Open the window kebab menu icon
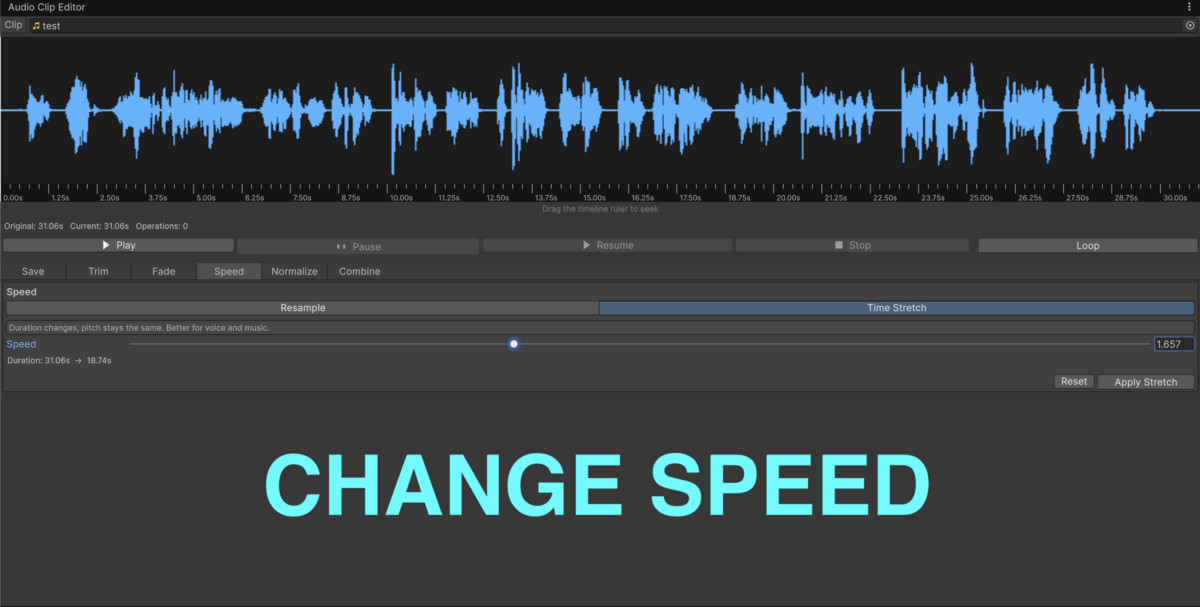This screenshot has width=1200, height=607. click(x=1189, y=7)
